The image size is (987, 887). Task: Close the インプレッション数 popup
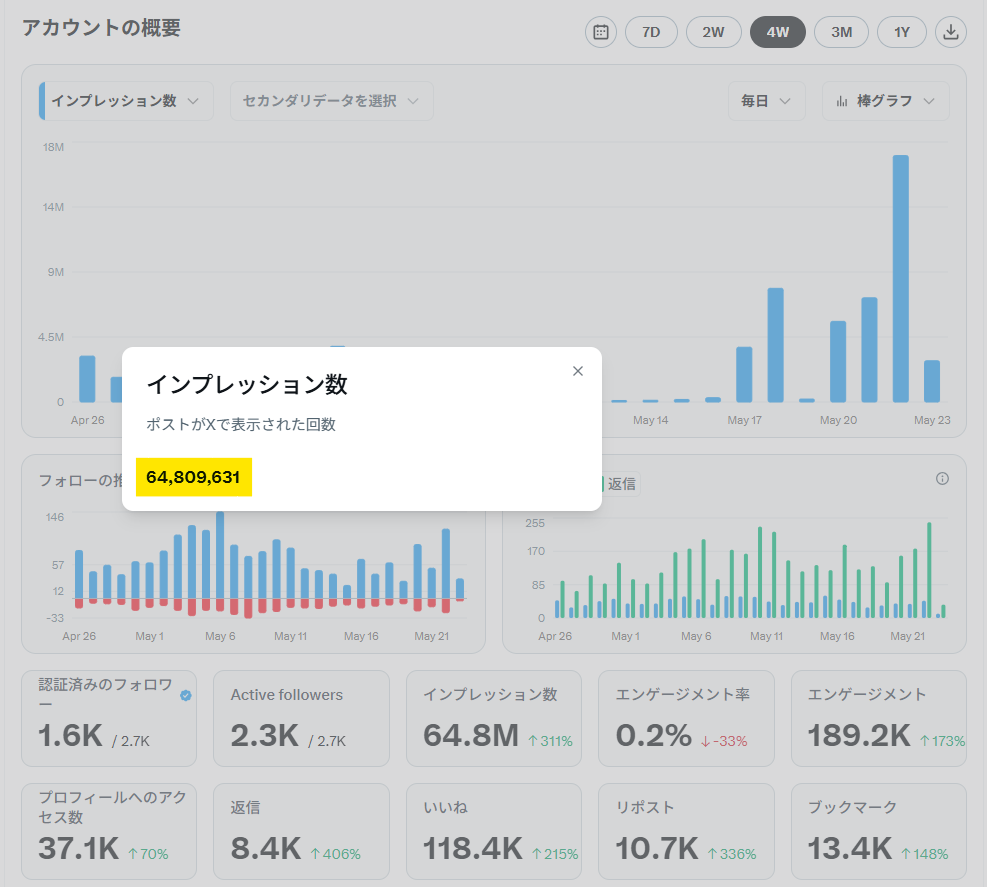point(578,371)
